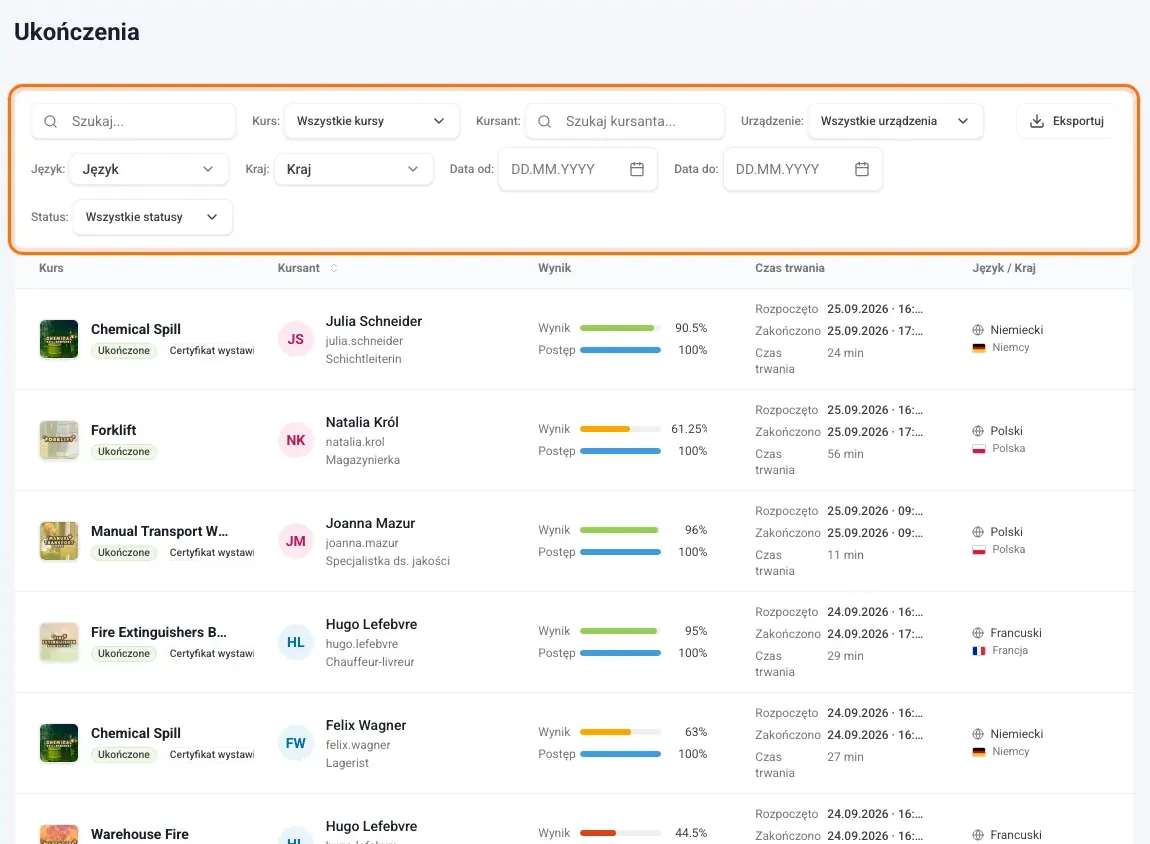Viewport: 1150px width, 844px height.
Task: Click the Czas trwania column header
Action: click(x=790, y=268)
